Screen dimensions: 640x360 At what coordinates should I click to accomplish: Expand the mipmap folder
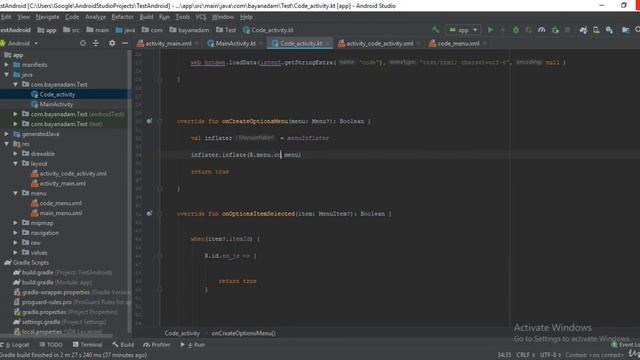[x=16, y=223]
